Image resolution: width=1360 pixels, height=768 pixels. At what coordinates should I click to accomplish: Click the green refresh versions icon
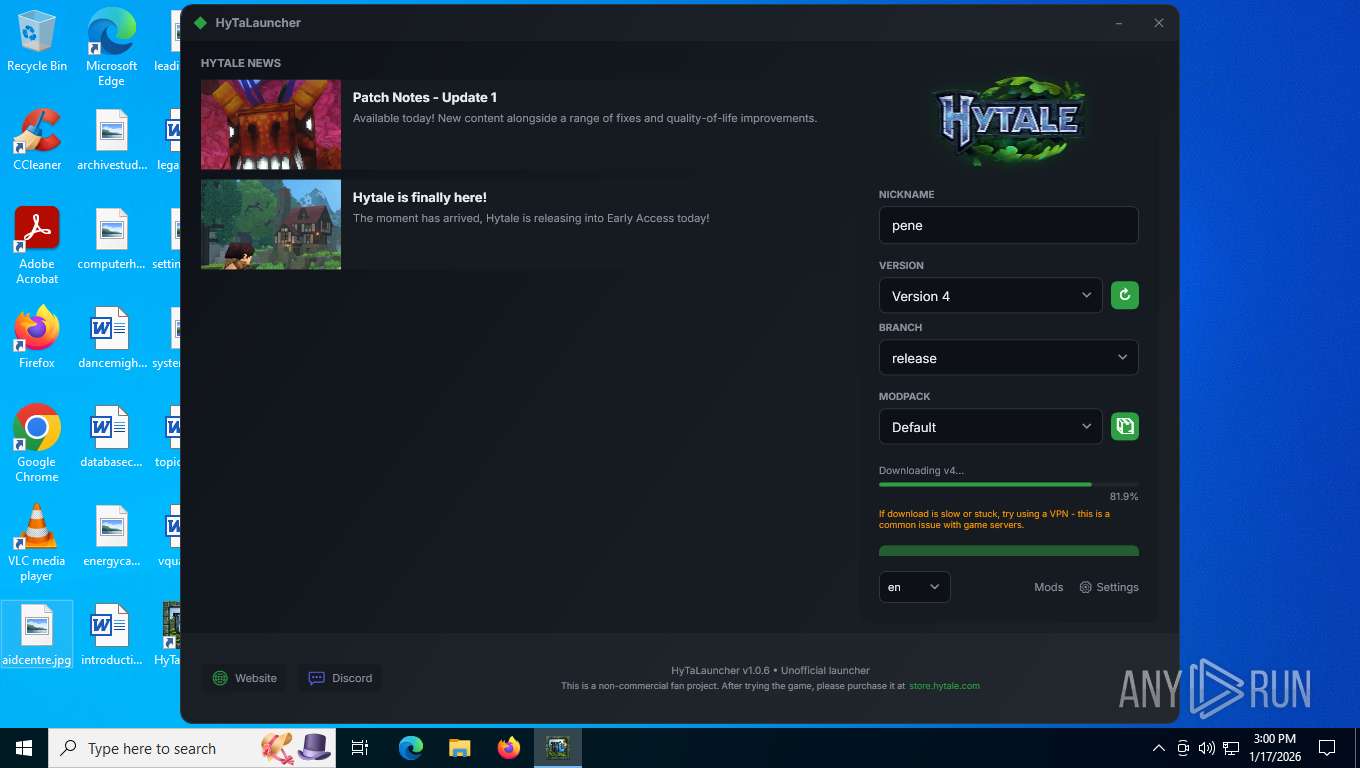[1125, 296]
